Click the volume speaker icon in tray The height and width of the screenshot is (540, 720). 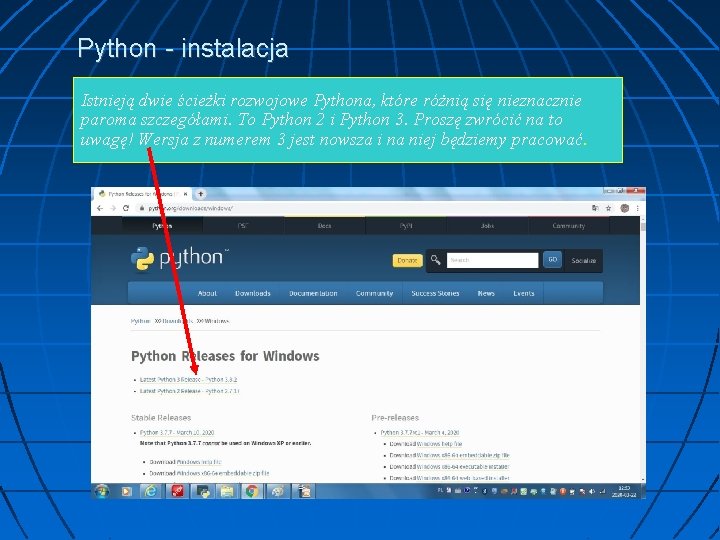pyautogui.click(x=592, y=491)
